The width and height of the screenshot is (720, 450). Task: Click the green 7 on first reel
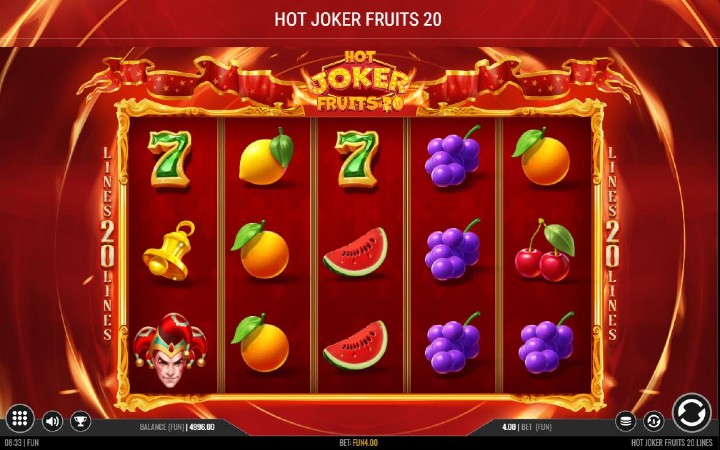[169, 159]
